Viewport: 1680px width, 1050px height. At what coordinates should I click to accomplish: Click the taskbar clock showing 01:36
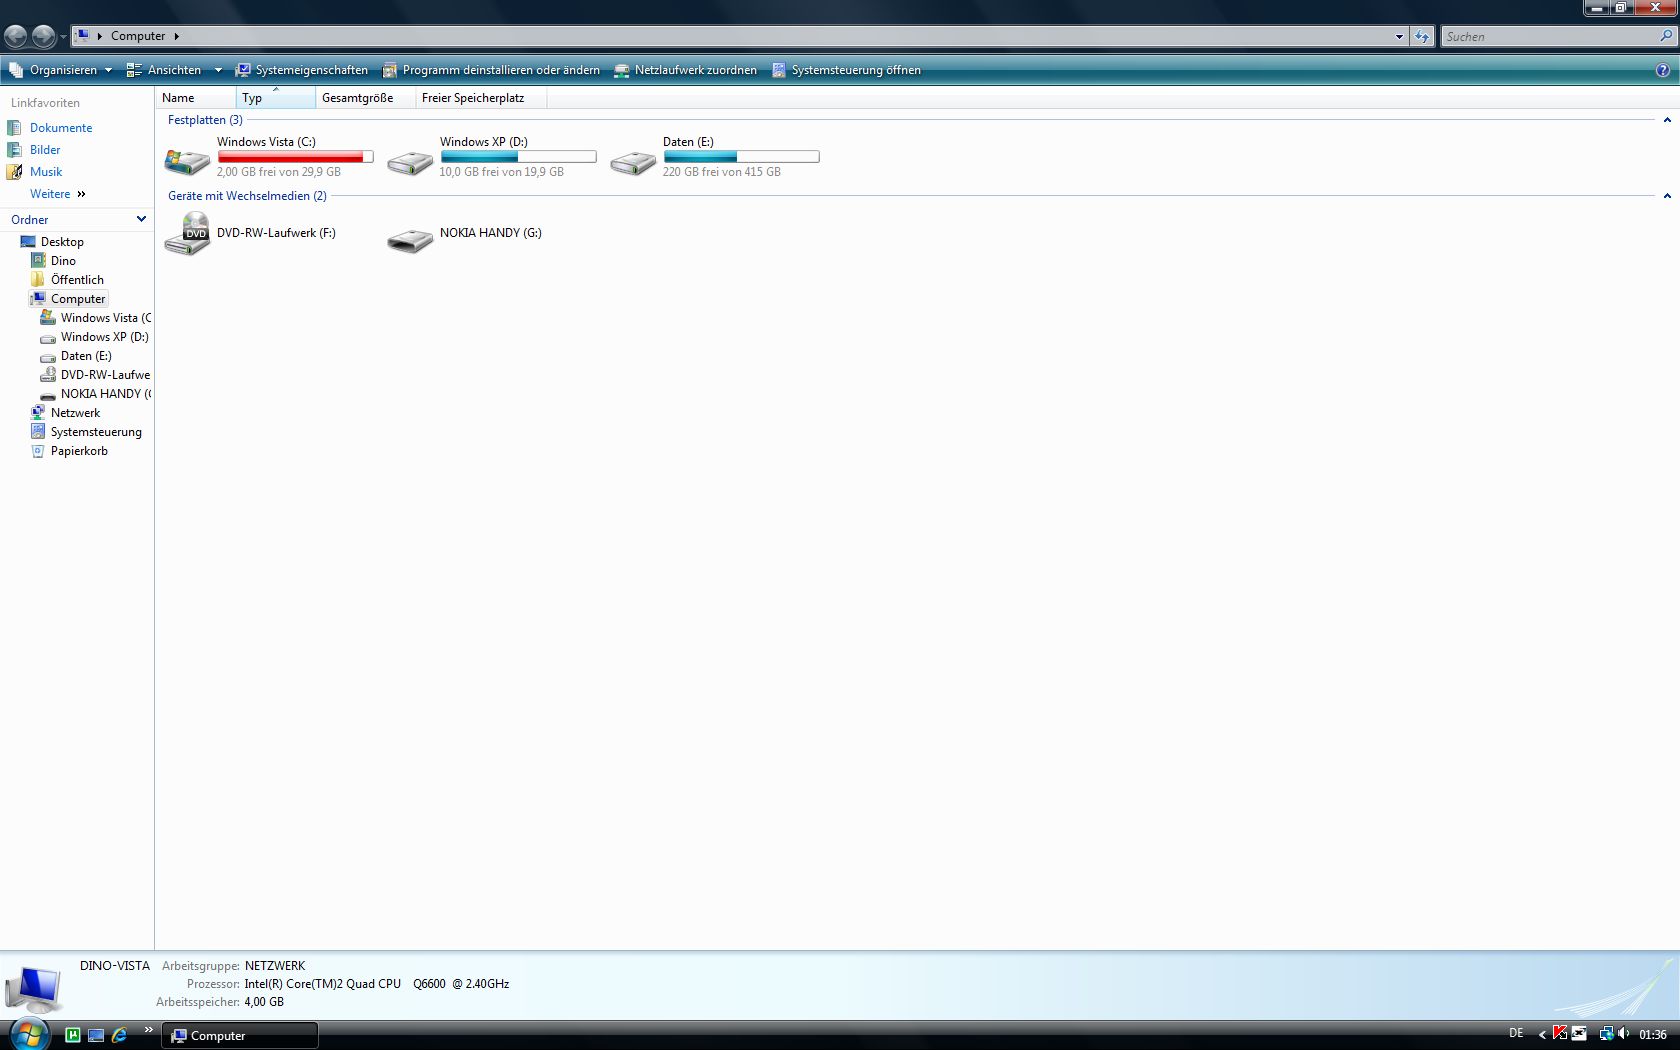tap(1653, 1035)
